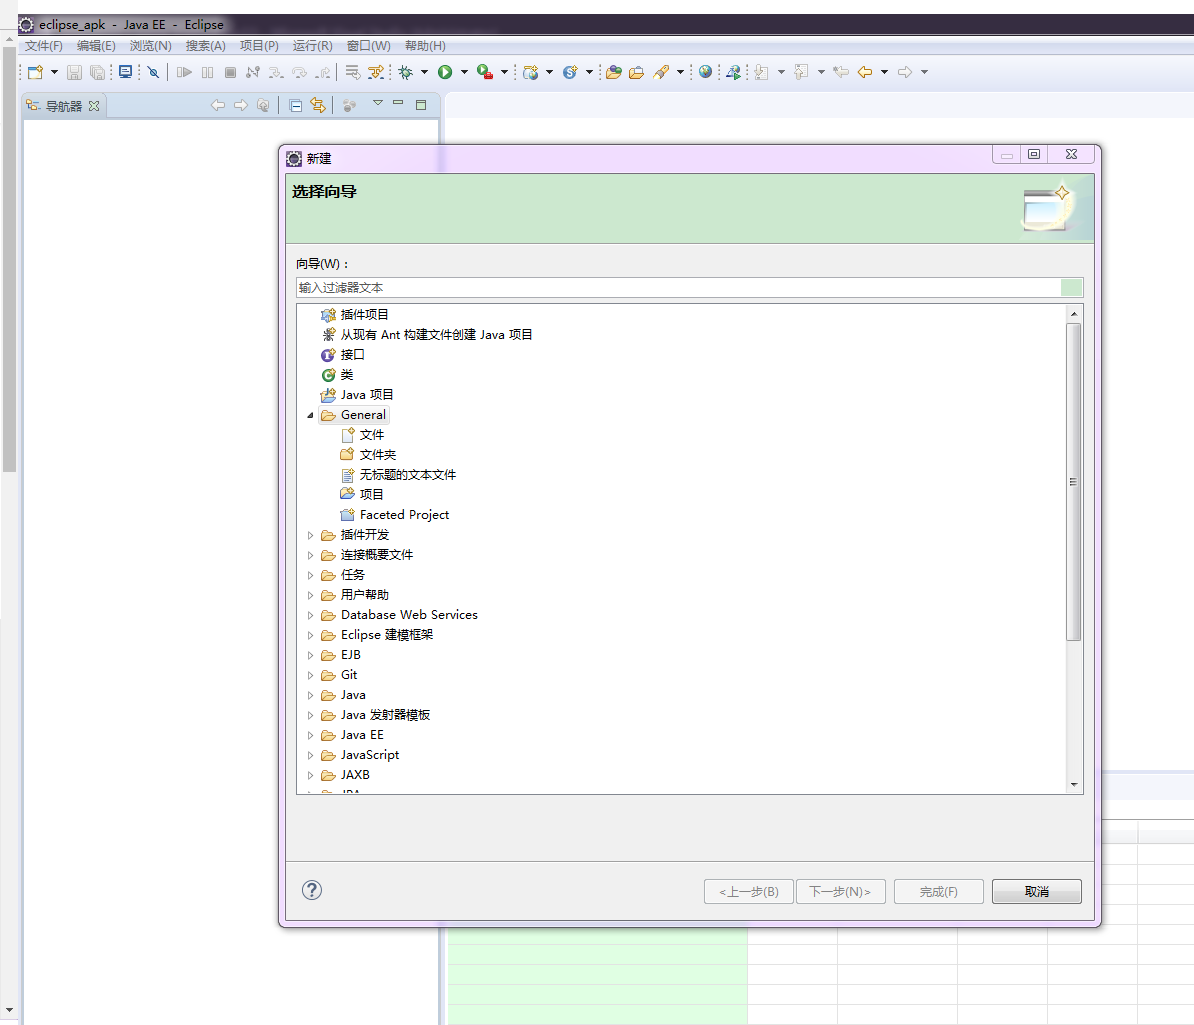Click the wizard list vertical scrollbar

point(1074,482)
